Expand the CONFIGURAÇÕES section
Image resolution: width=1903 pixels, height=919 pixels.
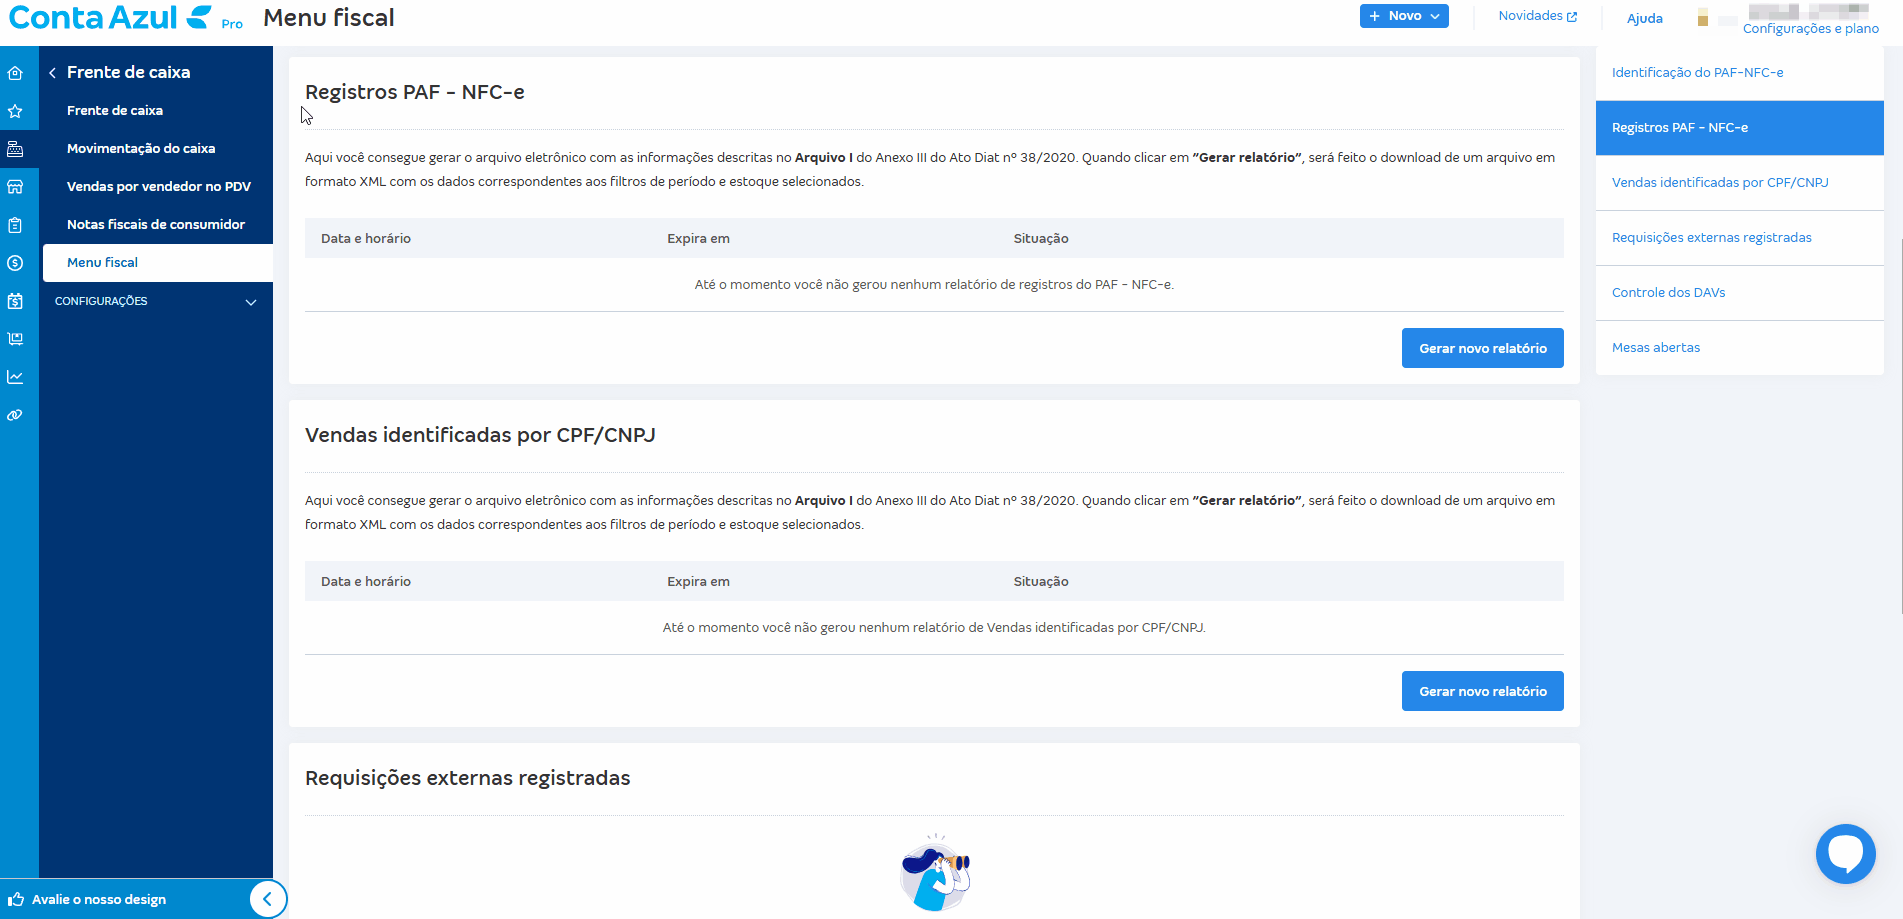point(155,301)
